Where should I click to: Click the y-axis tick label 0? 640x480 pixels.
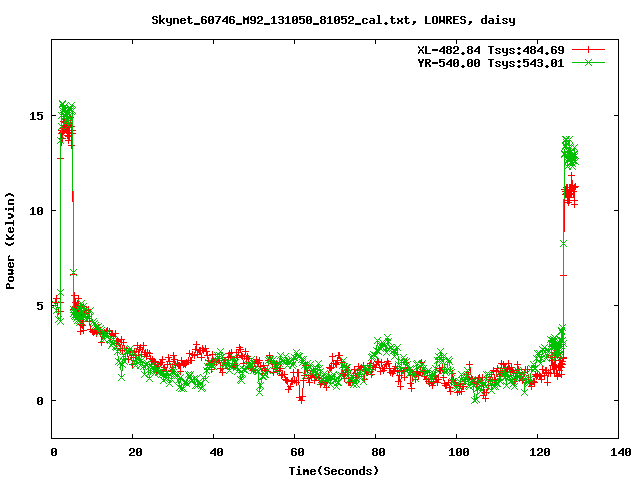(x=40, y=401)
